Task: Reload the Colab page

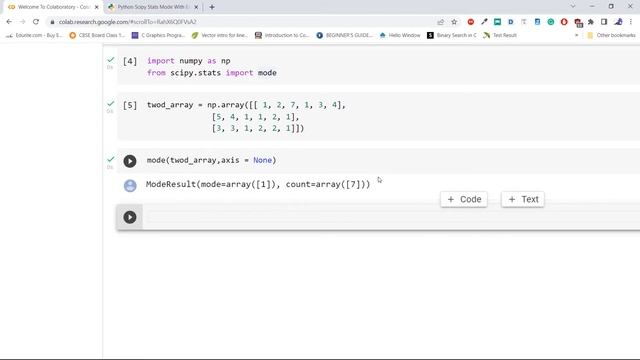Action: click(36, 22)
